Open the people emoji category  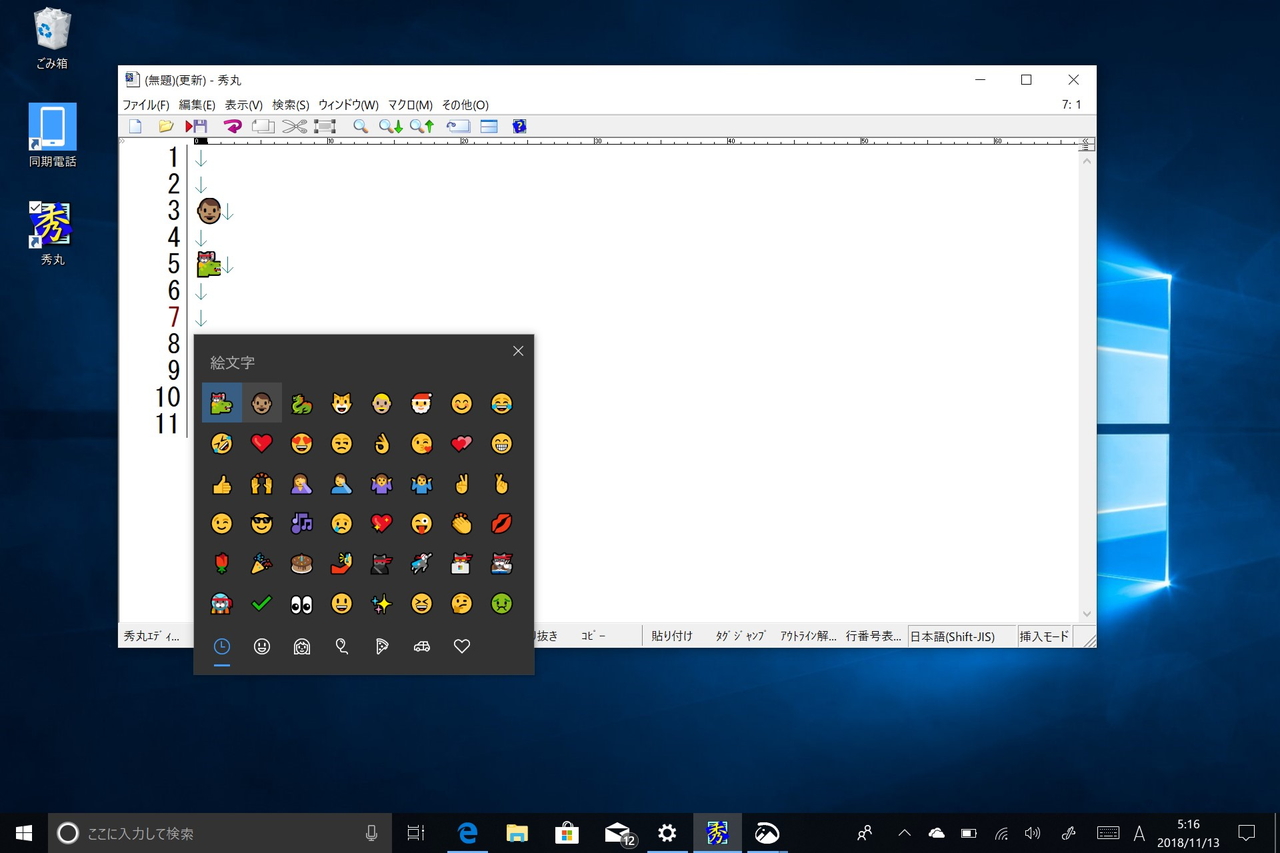[301, 646]
